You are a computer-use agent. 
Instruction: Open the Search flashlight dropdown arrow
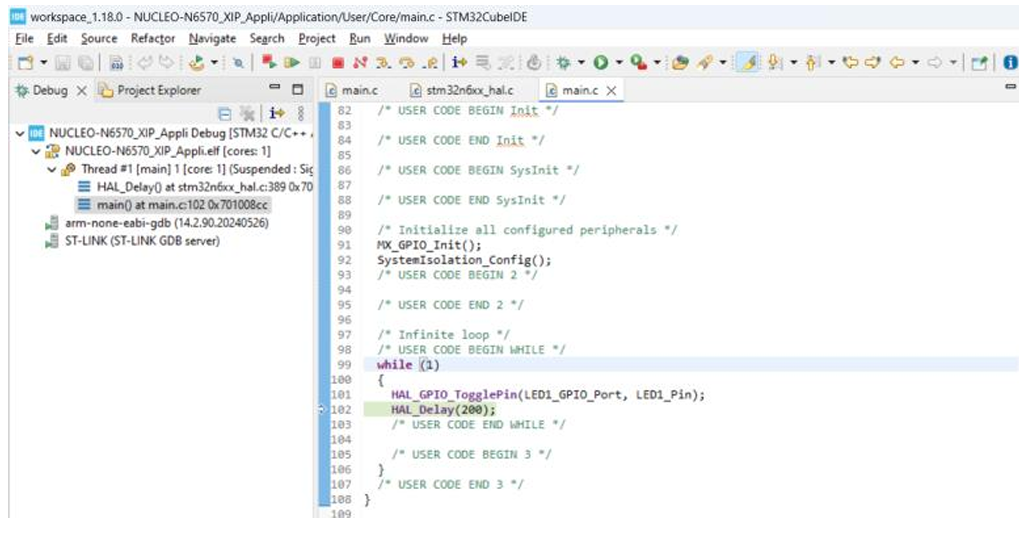click(723, 63)
